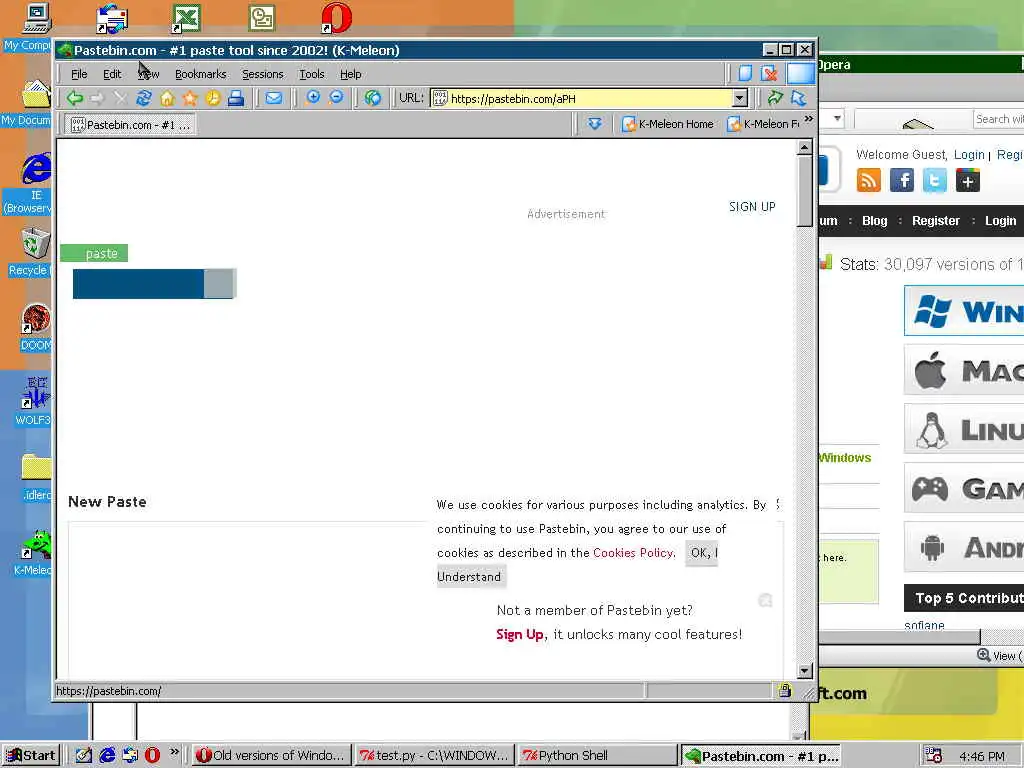Open mail with the envelope icon

click(x=274, y=99)
